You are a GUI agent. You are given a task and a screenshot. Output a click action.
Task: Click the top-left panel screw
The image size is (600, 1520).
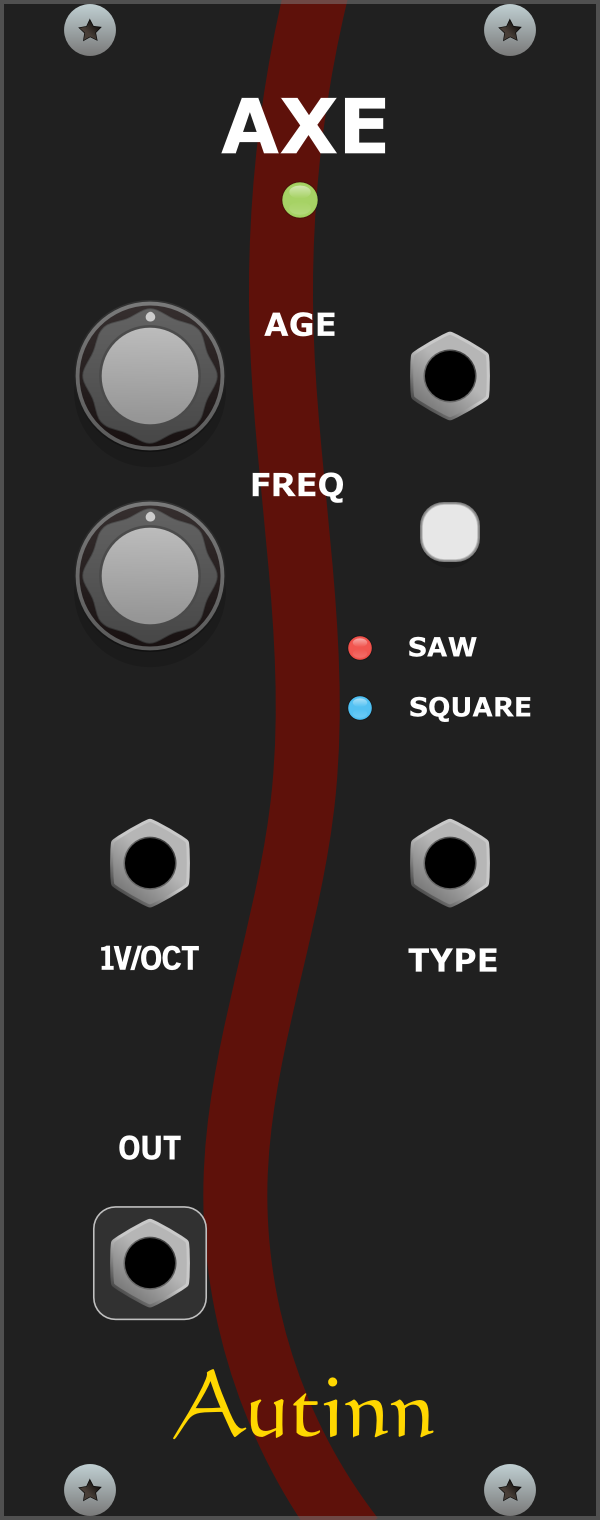pyautogui.click(x=90, y=30)
